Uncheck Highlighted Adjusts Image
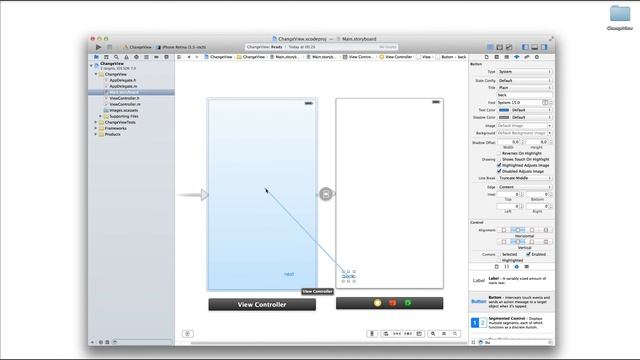Viewport: 640px width, 360px height. [499, 165]
